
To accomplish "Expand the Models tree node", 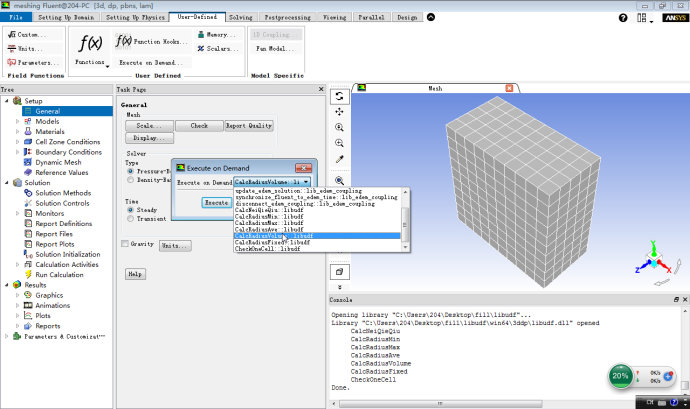I will point(17,121).
